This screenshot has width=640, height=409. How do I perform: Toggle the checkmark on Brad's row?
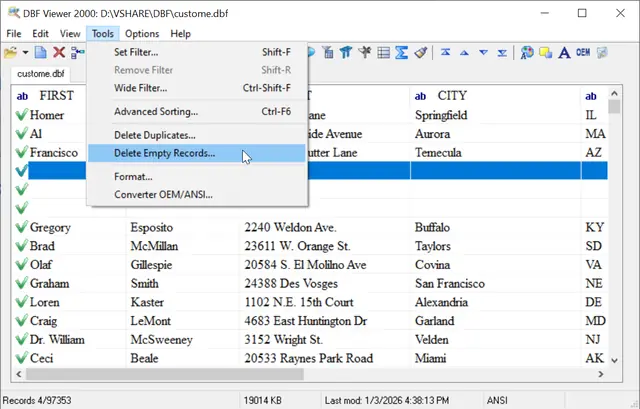(x=22, y=246)
